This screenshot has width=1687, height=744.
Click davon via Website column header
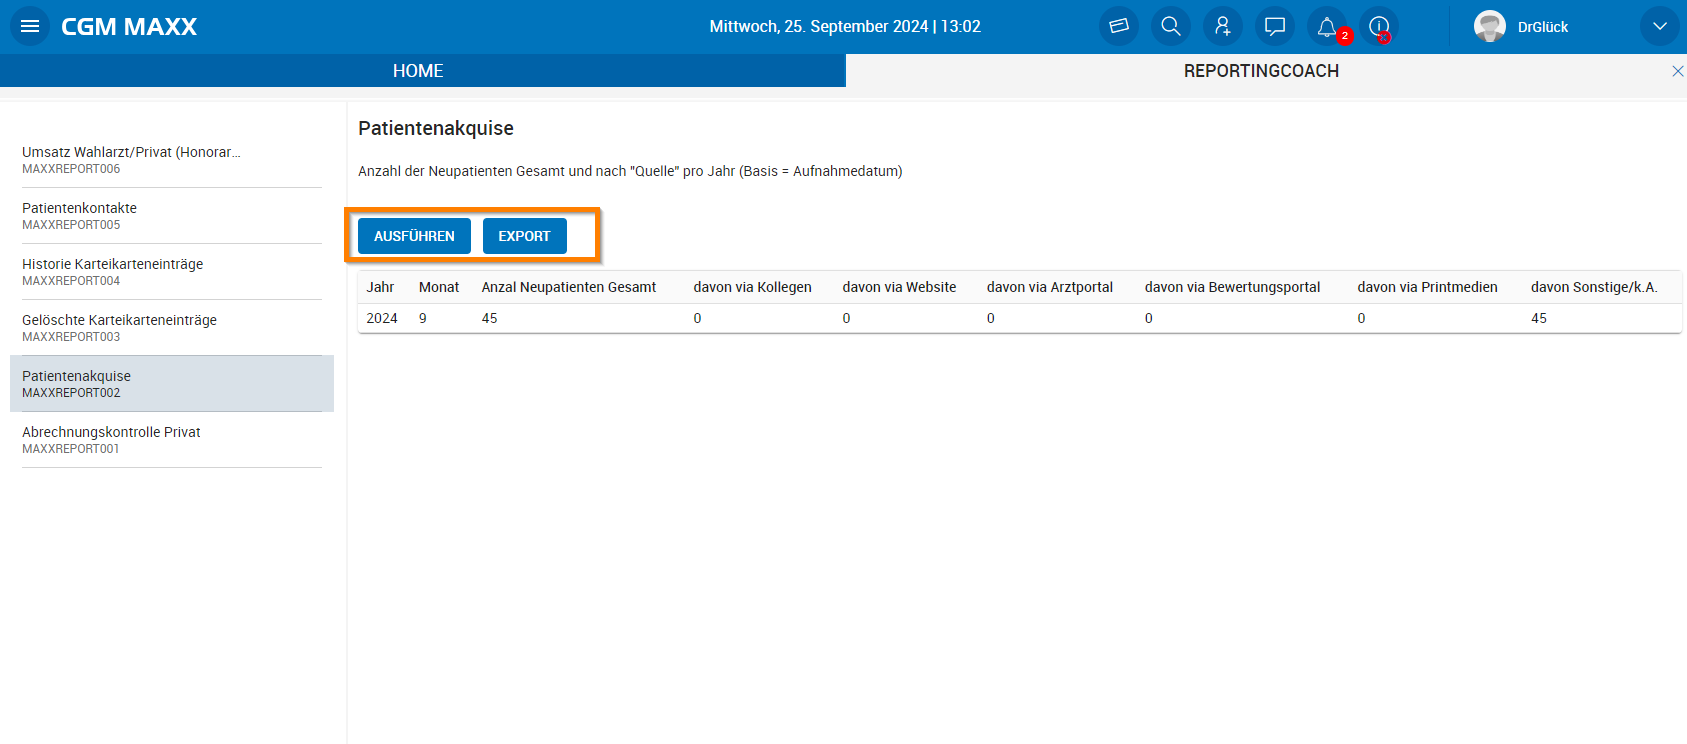899,287
